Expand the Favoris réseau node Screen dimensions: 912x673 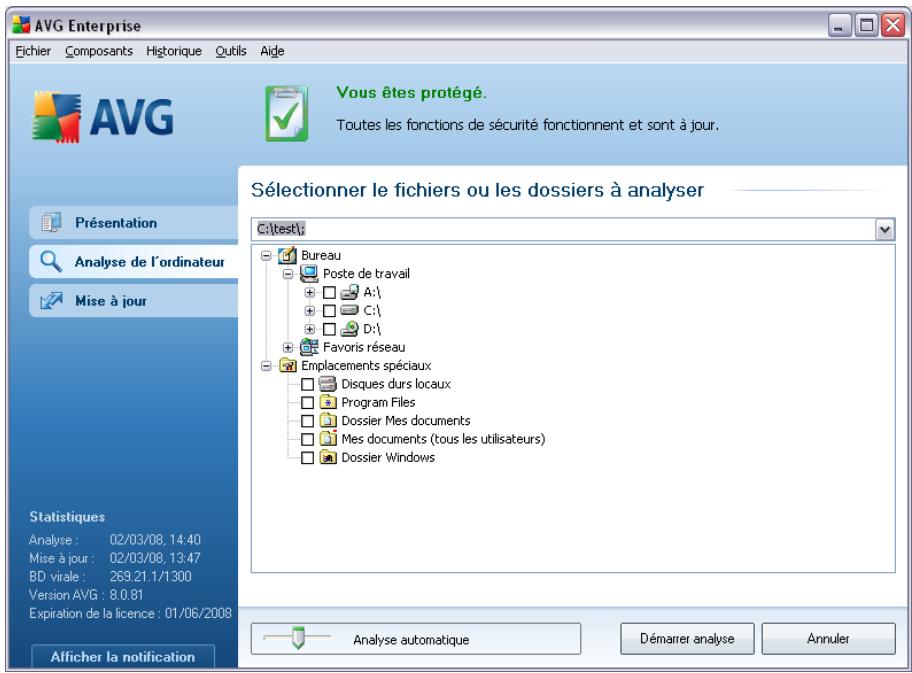click(288, 347)
